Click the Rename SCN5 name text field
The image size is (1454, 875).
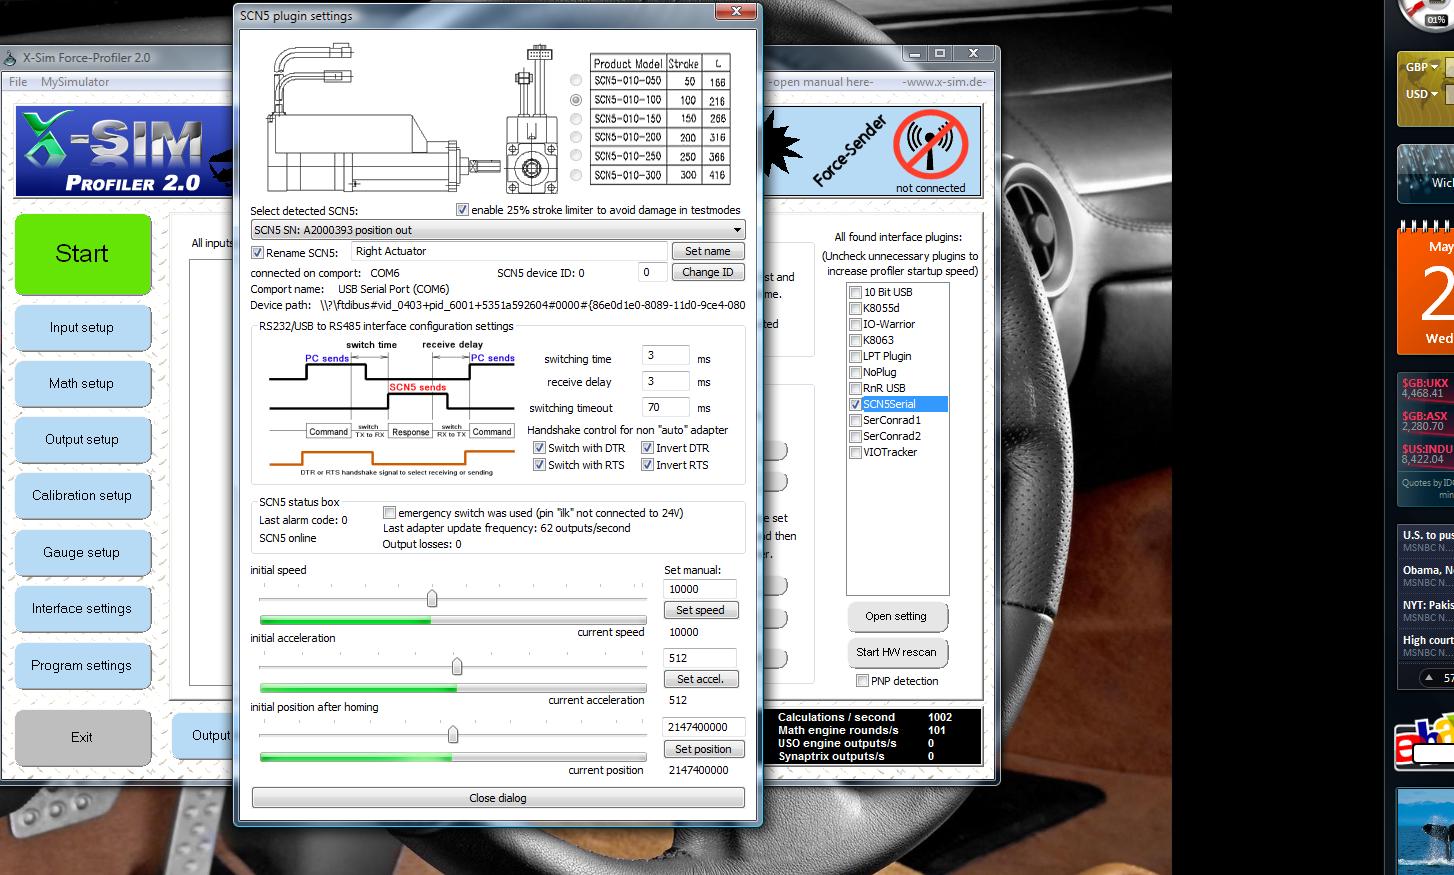pos(509,252)
